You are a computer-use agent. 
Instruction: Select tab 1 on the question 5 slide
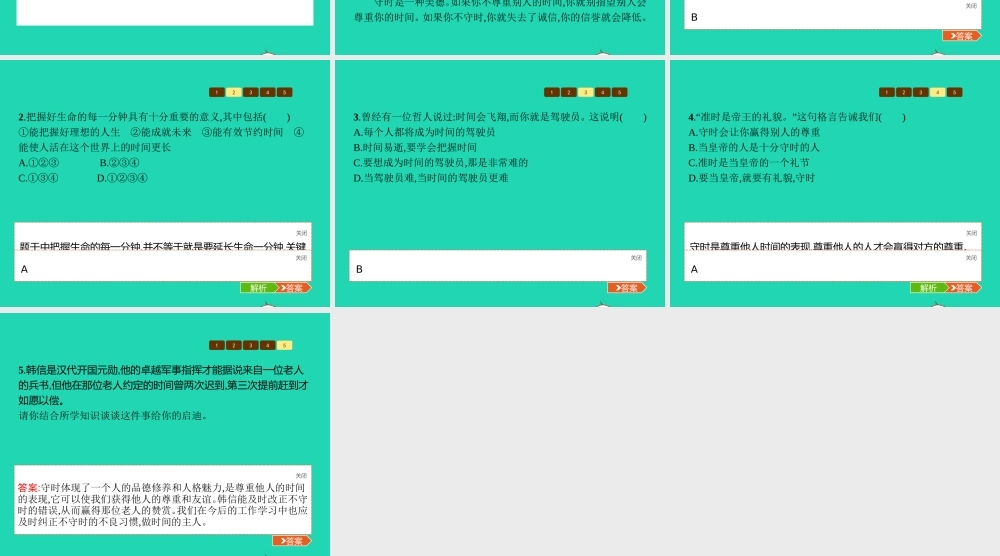coord(217,346)
